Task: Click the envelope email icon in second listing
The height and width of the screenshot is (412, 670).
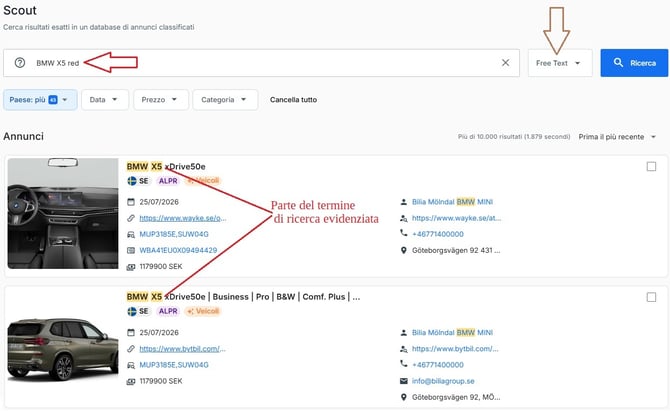Action: [403, 381]
